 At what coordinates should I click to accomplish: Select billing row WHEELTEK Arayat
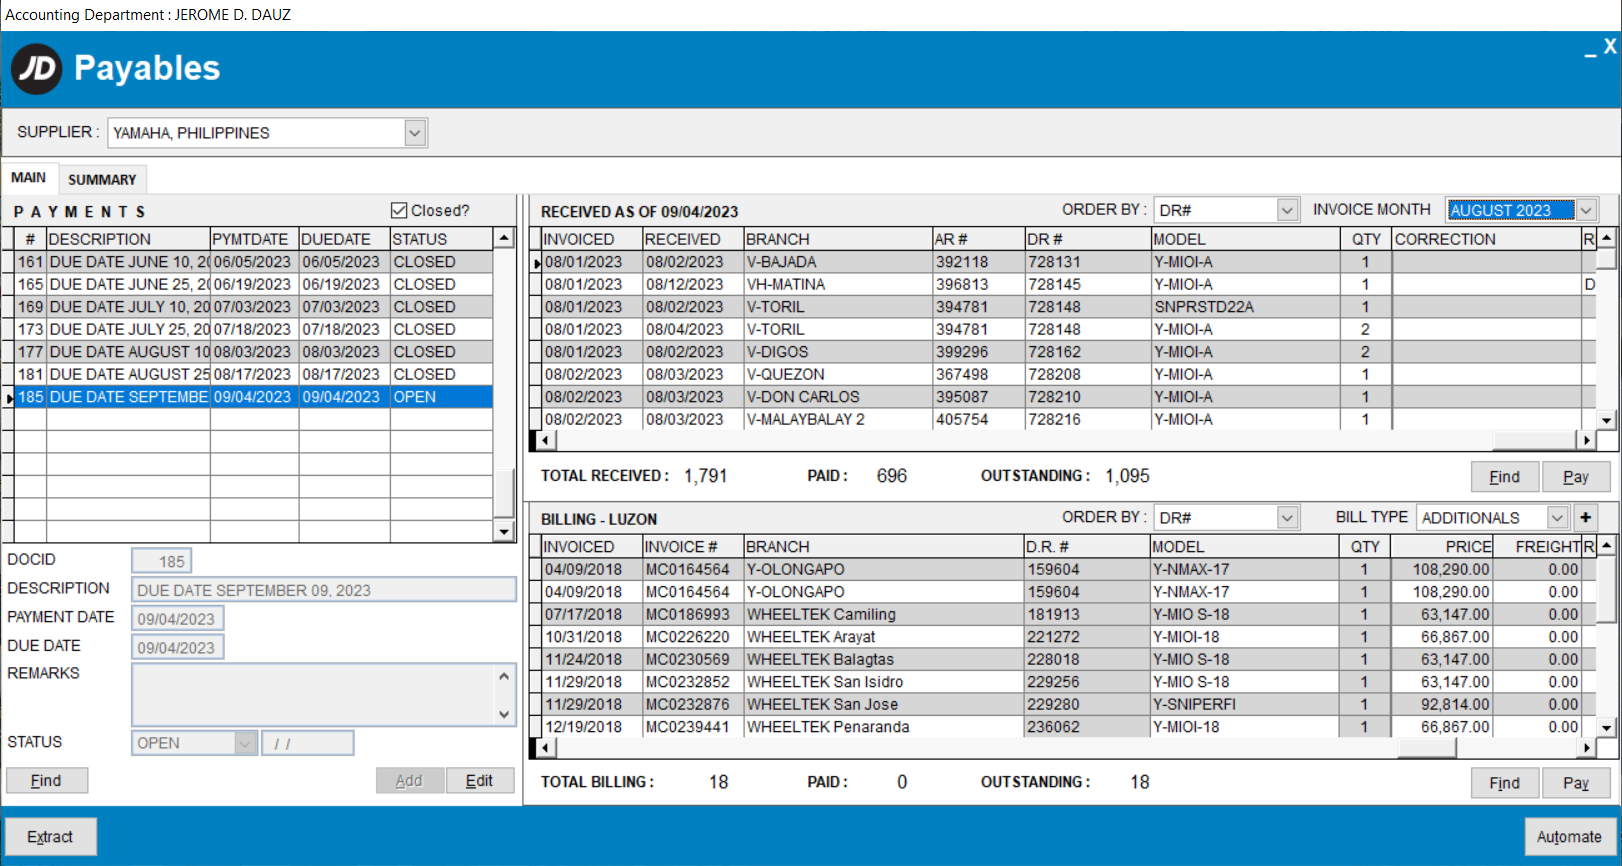coord(1069,637)
